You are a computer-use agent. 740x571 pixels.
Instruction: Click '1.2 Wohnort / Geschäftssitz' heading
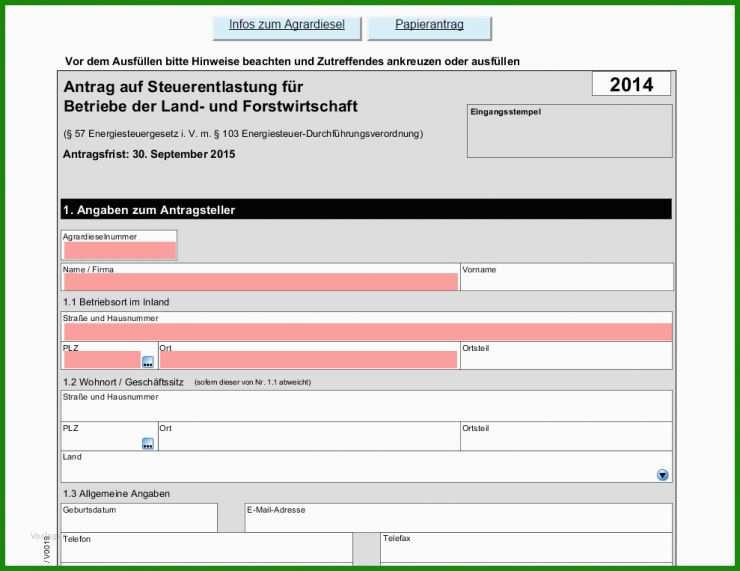coord(123,382)
